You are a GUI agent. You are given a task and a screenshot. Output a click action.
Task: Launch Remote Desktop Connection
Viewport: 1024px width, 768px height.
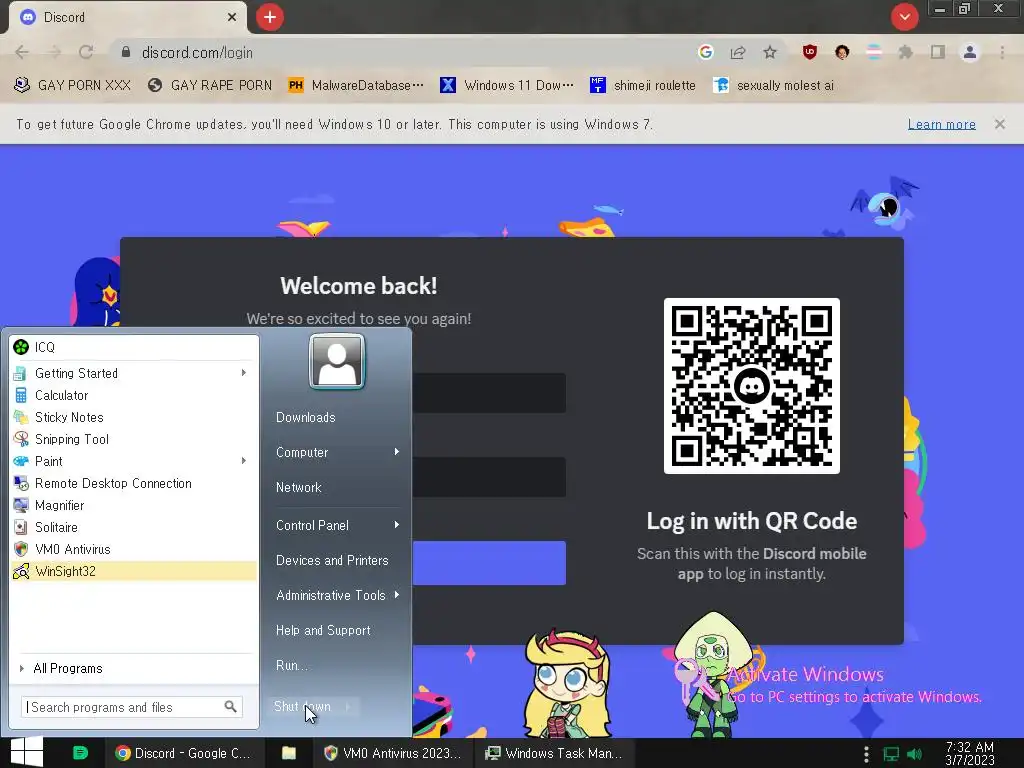(x=134, y=483)
